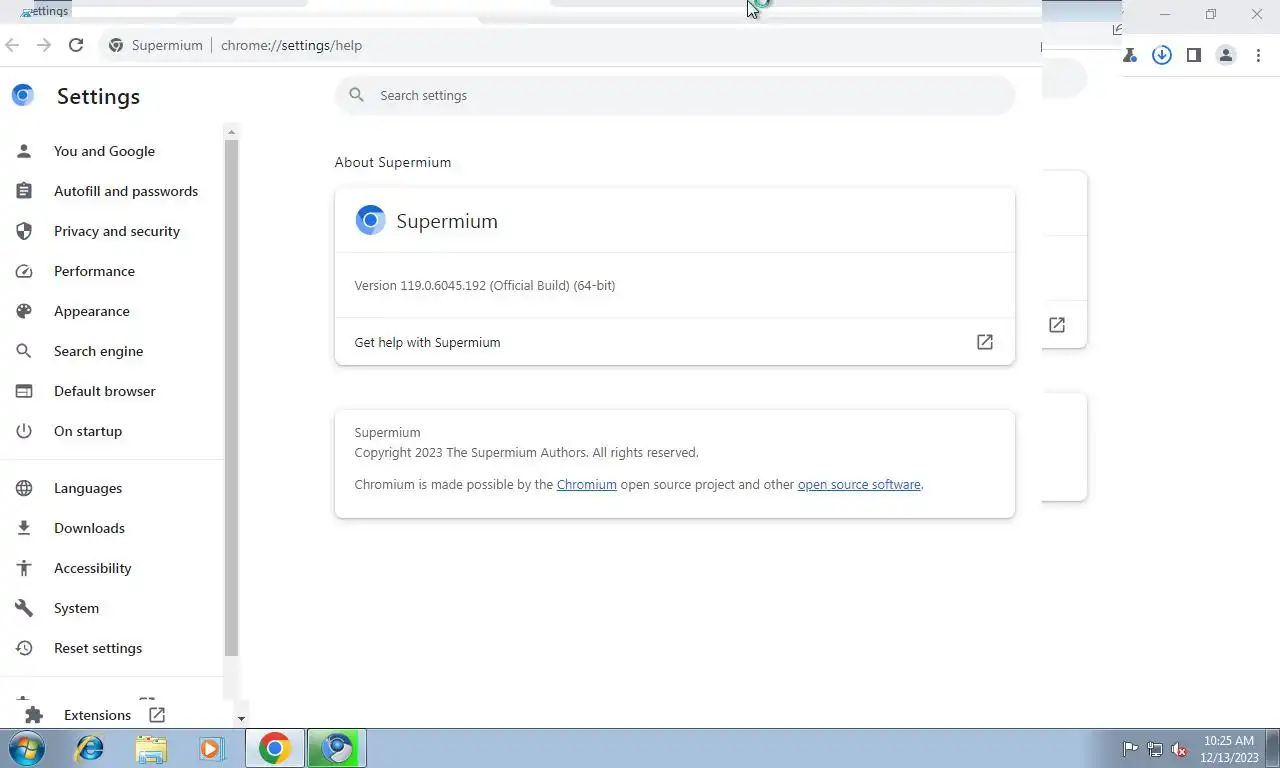Click the sidebar vertical scrollbar thumb
Screen dimensions: 1280x768
coord(232,398)
